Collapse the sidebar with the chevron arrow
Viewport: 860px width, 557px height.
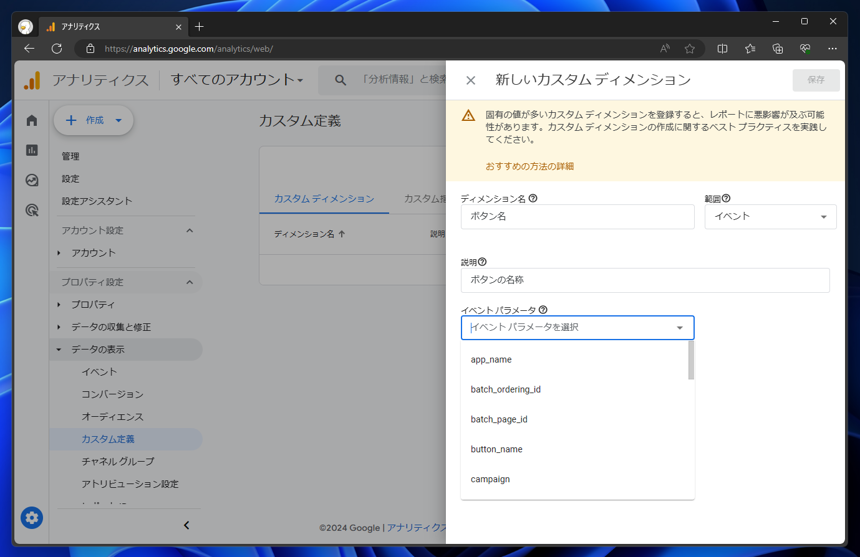(x=186, y=525)
